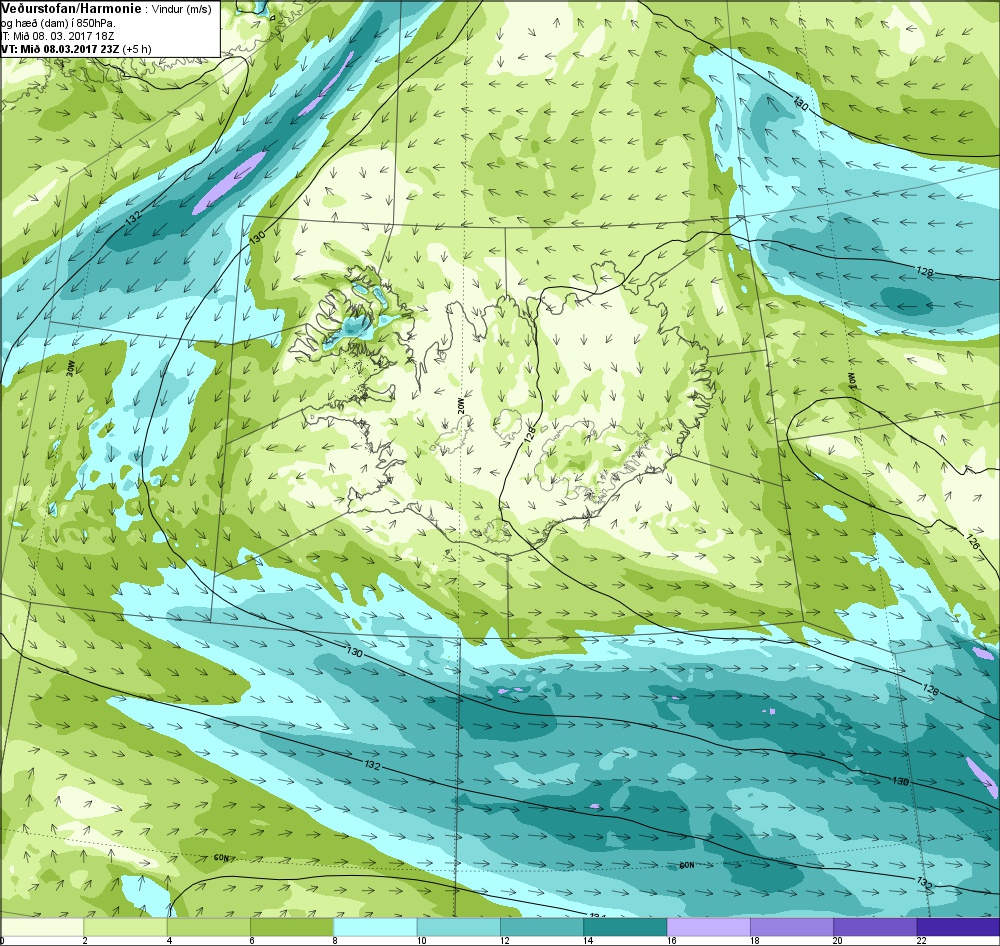Click the teal legend swatch between 12 and 14

pos(541,926)
